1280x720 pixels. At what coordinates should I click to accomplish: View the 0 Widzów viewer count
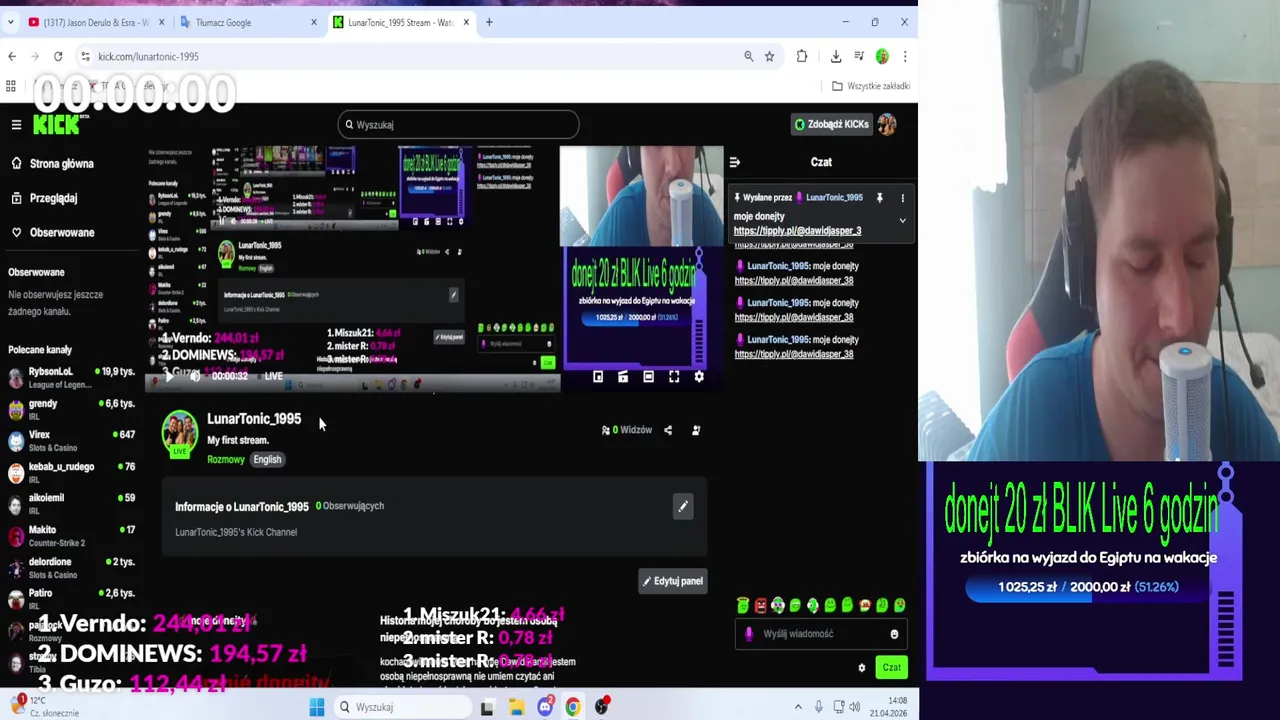[x=626, y=430]
